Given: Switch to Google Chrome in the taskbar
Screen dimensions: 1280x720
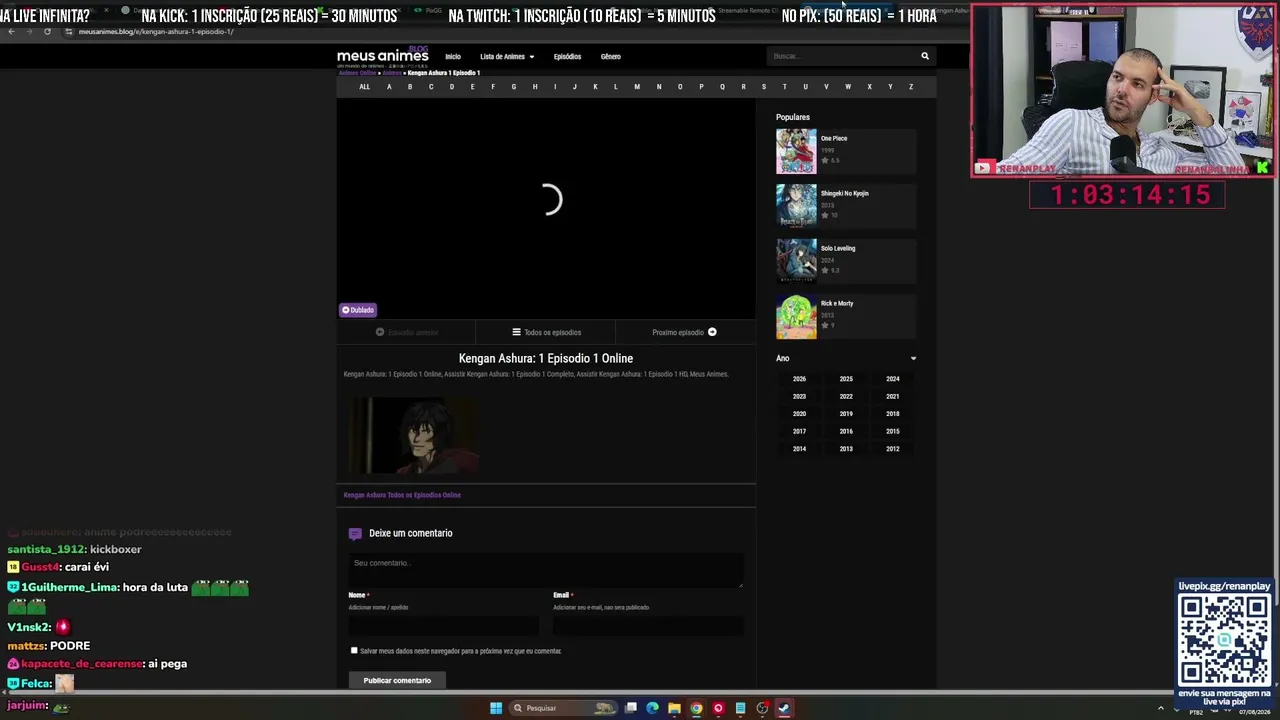Looking at the screenshot, I should pyautogui.click(x=697, y=708).
